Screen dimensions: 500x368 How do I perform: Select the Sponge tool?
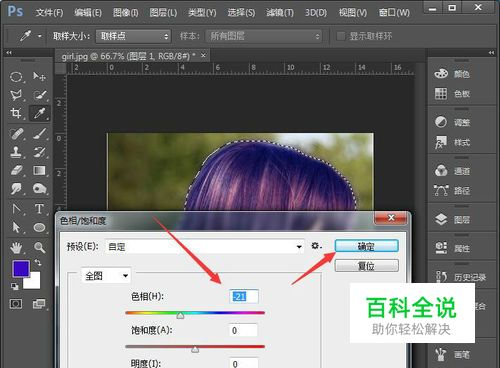pos(40,189)
